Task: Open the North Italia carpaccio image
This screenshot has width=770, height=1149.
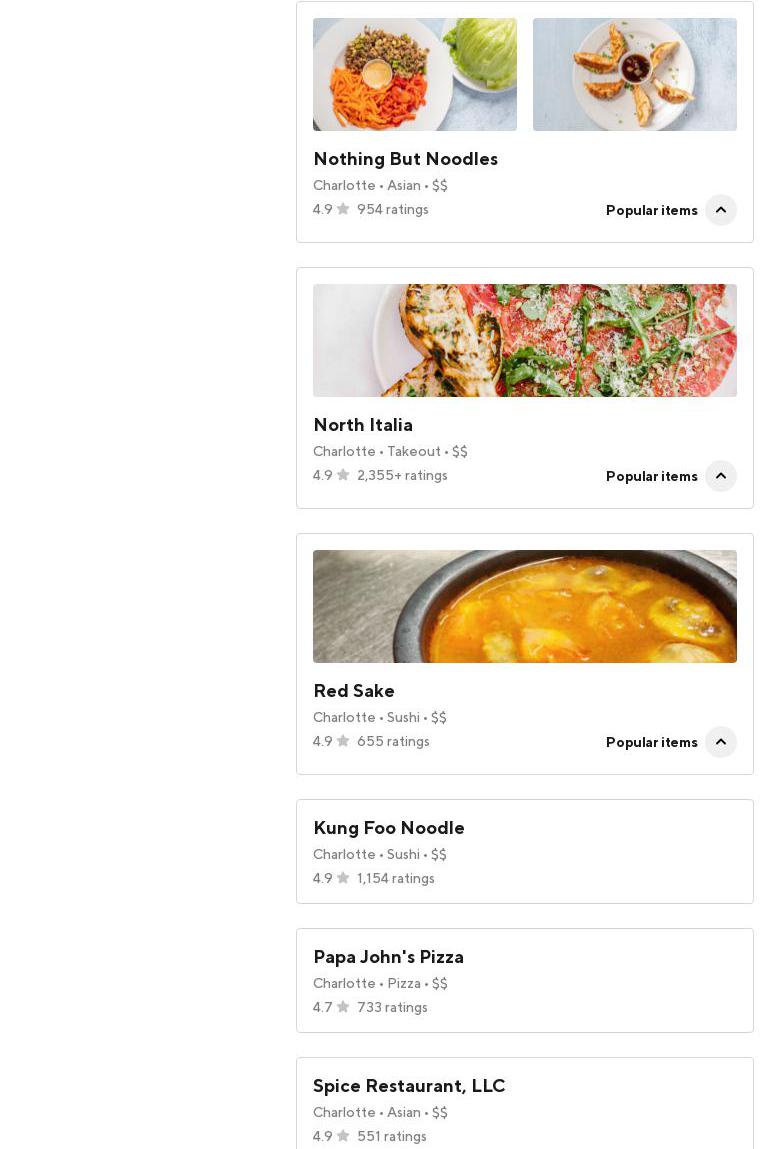Action: (x=524, y=341)
